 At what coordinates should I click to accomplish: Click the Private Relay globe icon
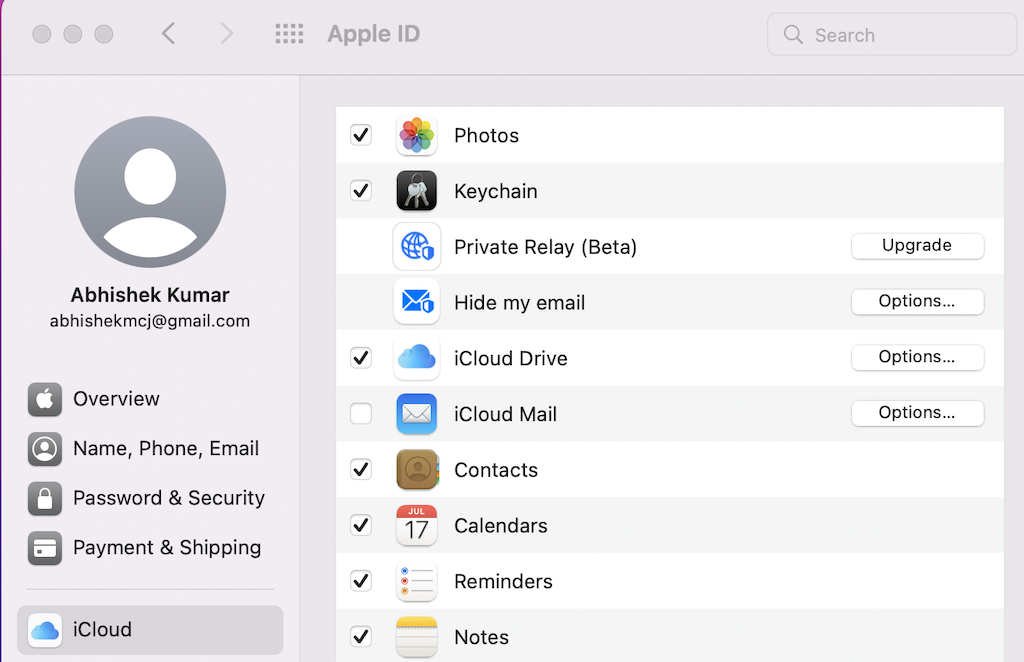(417, 246)
